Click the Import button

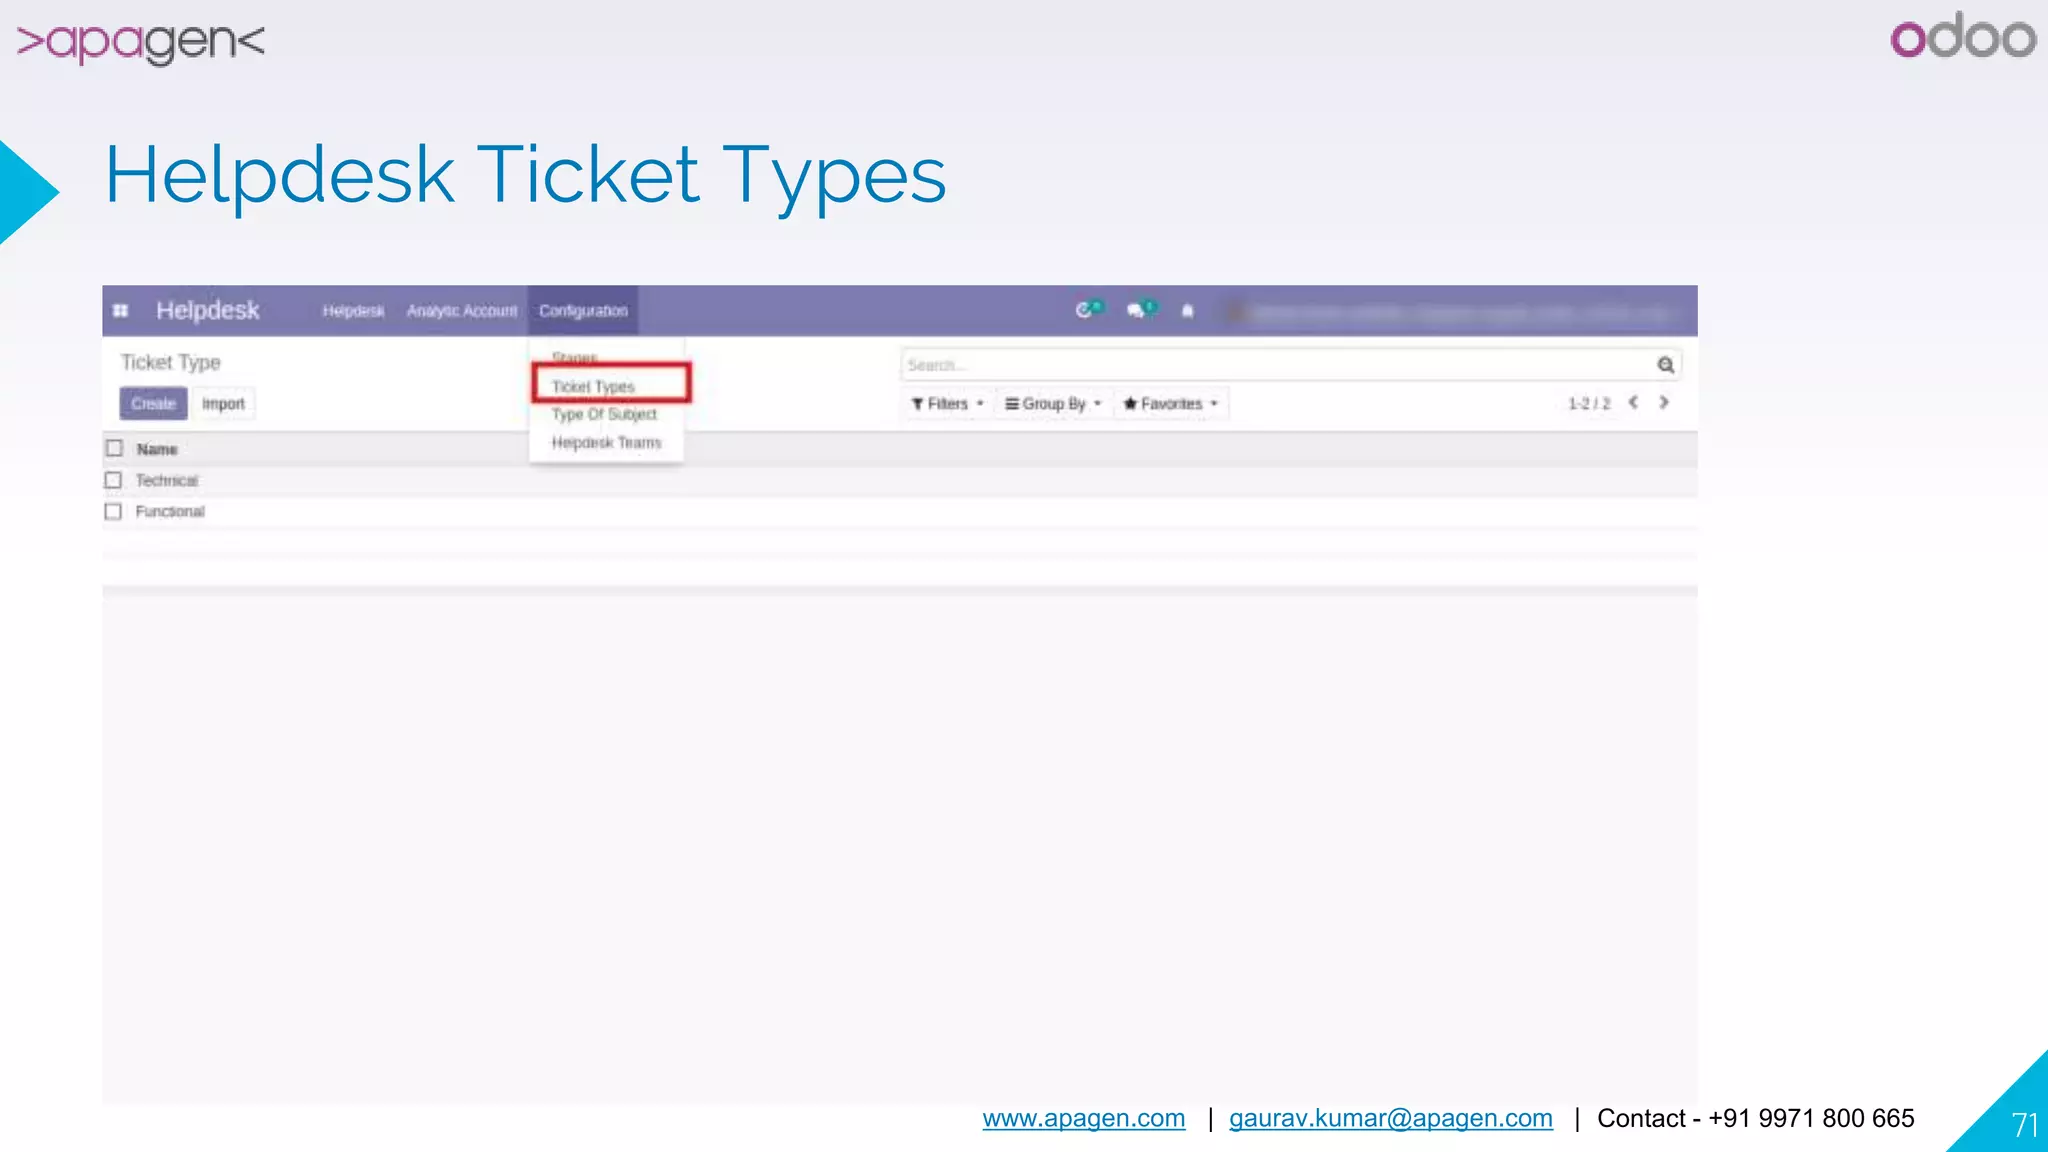pos(223,404)
